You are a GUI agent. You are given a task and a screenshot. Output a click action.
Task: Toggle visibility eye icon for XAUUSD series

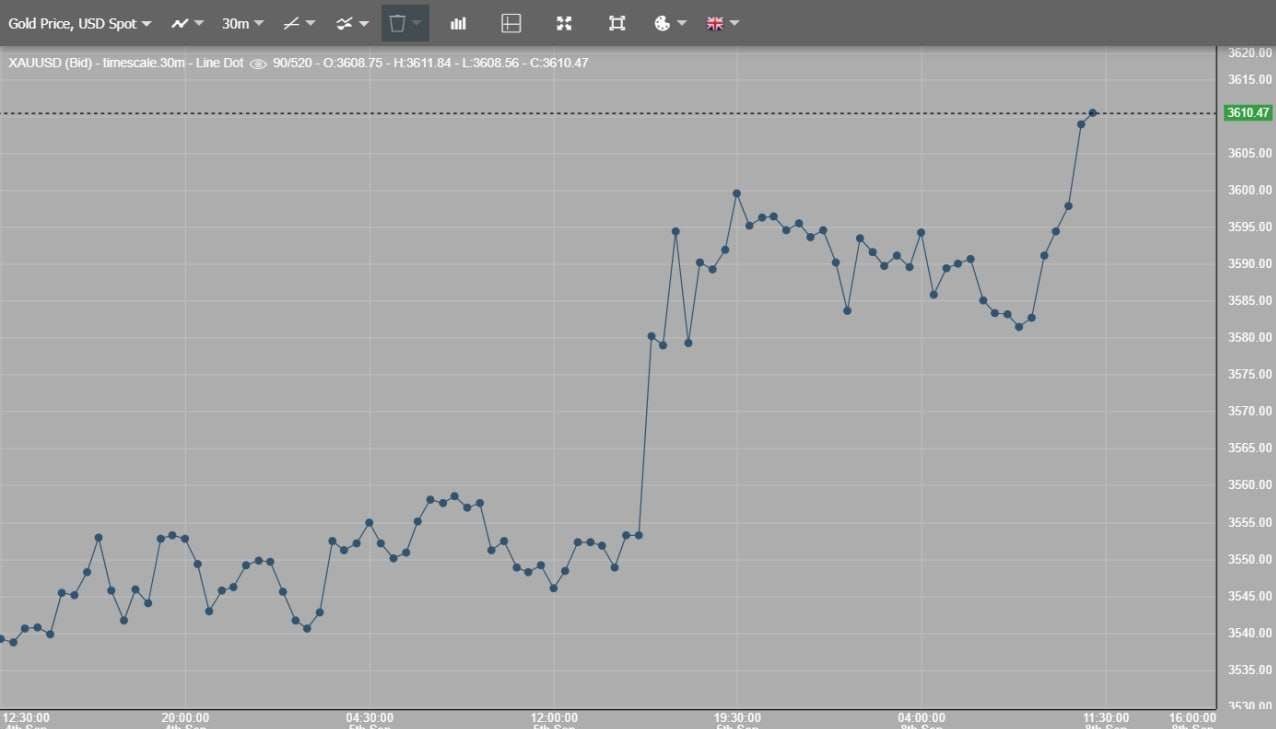(x=258, y=63)
